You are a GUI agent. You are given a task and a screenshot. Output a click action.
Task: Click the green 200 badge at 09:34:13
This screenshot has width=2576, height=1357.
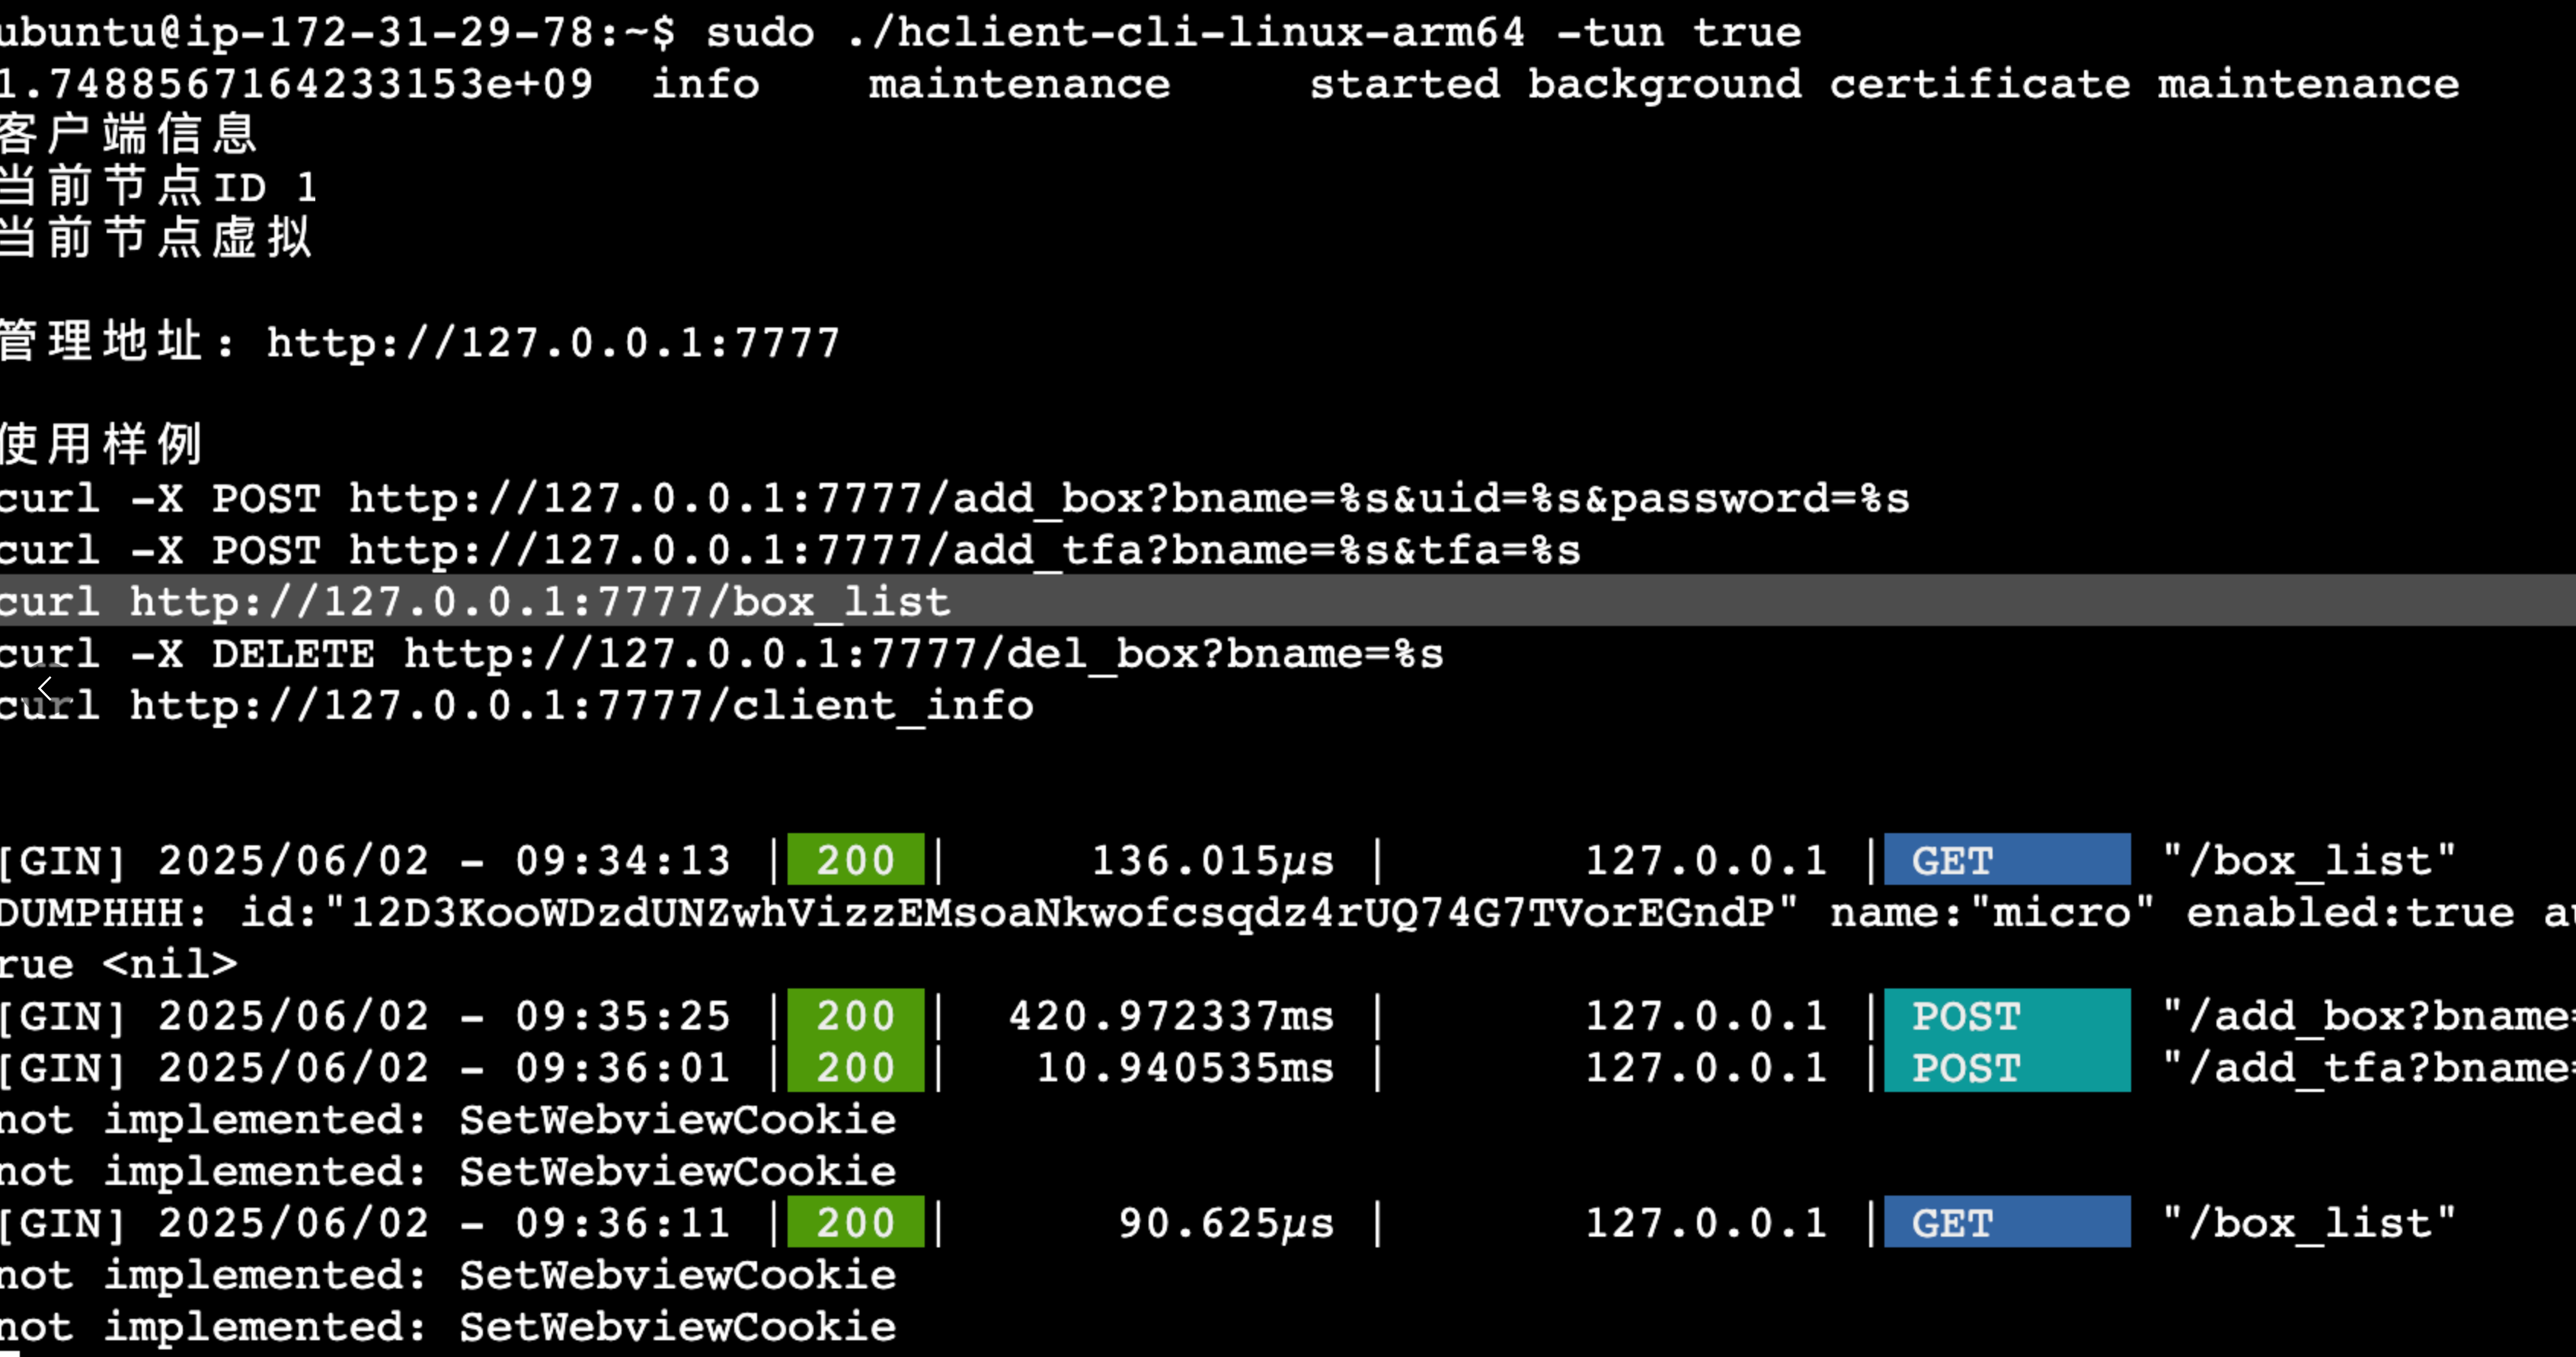(855, 860)
